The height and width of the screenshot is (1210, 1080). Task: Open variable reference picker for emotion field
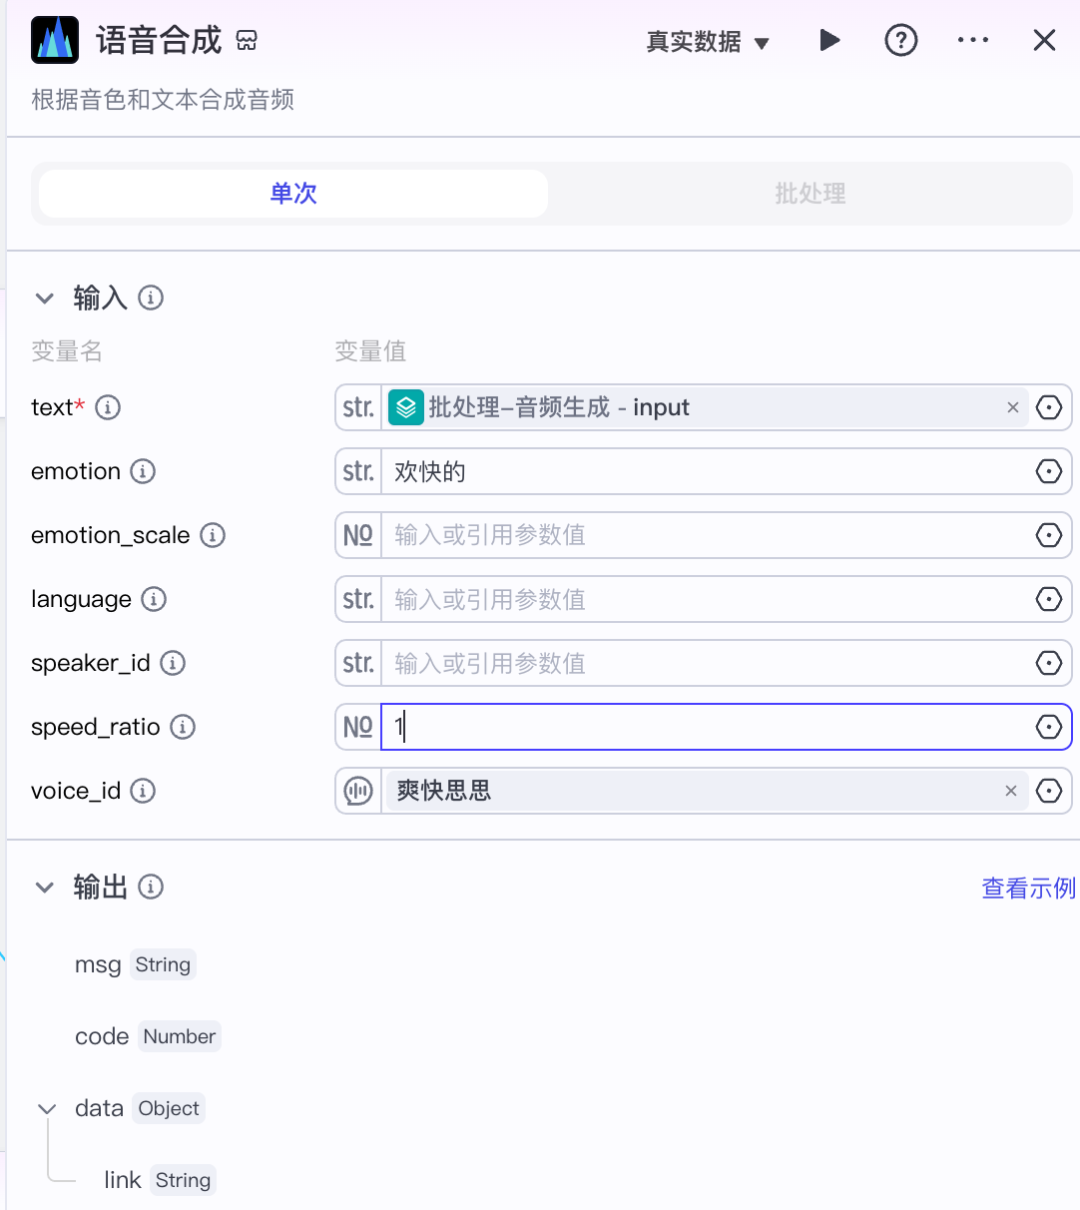pyautogui.click(x=1049, y=471)
